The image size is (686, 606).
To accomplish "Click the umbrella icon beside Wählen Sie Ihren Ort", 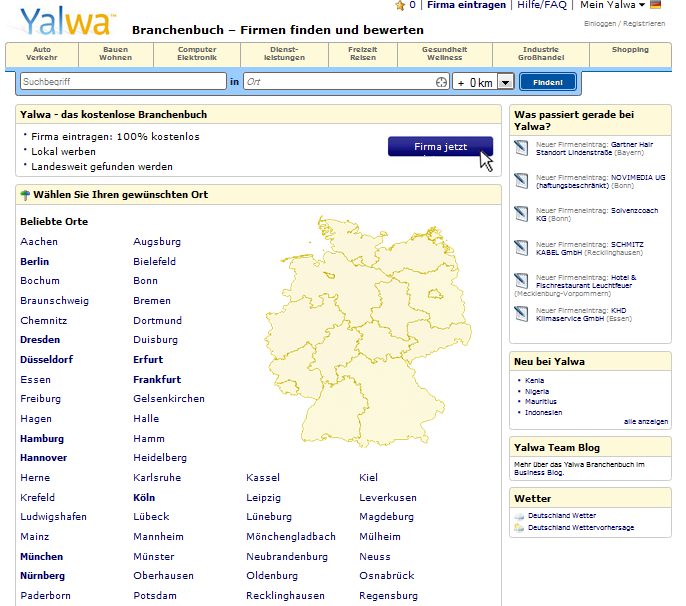I will click(25, 195).
